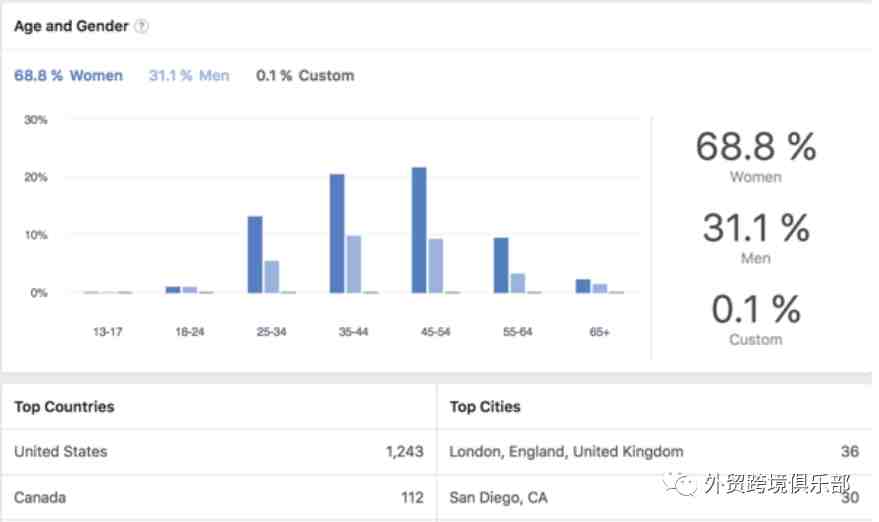Click the 13-17 age group label
This screenshot has height=522, width=879.
tap(108, 332)
